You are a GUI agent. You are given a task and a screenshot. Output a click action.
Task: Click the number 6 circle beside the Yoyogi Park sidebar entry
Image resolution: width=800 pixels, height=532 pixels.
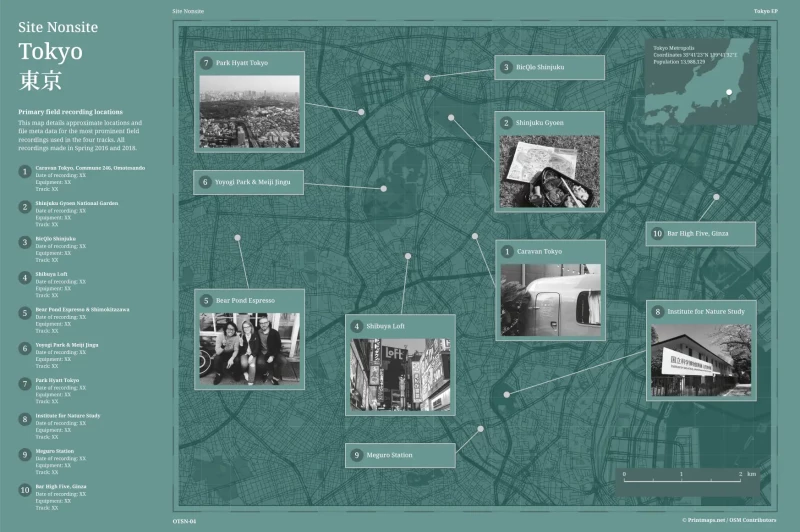pyautogui.click(x=24, y=348)
